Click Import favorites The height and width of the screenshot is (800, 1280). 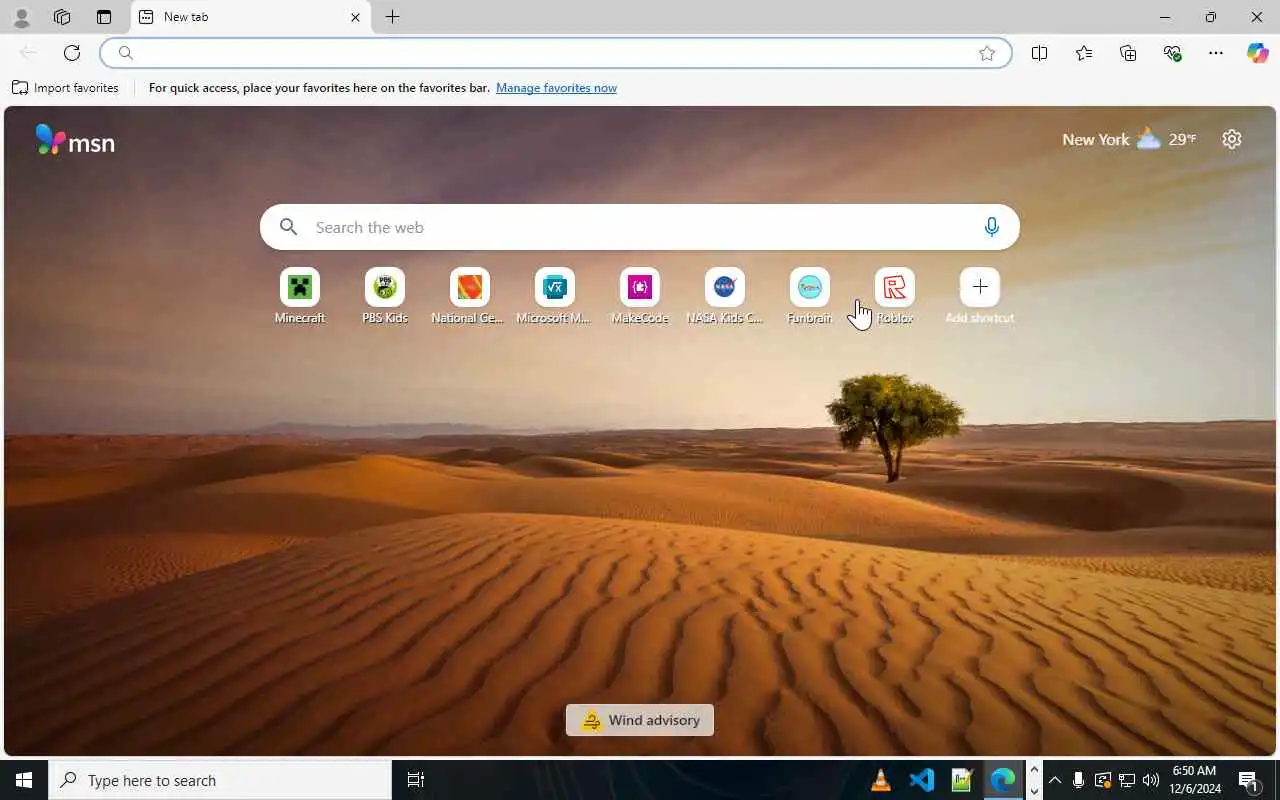(65, 88)
